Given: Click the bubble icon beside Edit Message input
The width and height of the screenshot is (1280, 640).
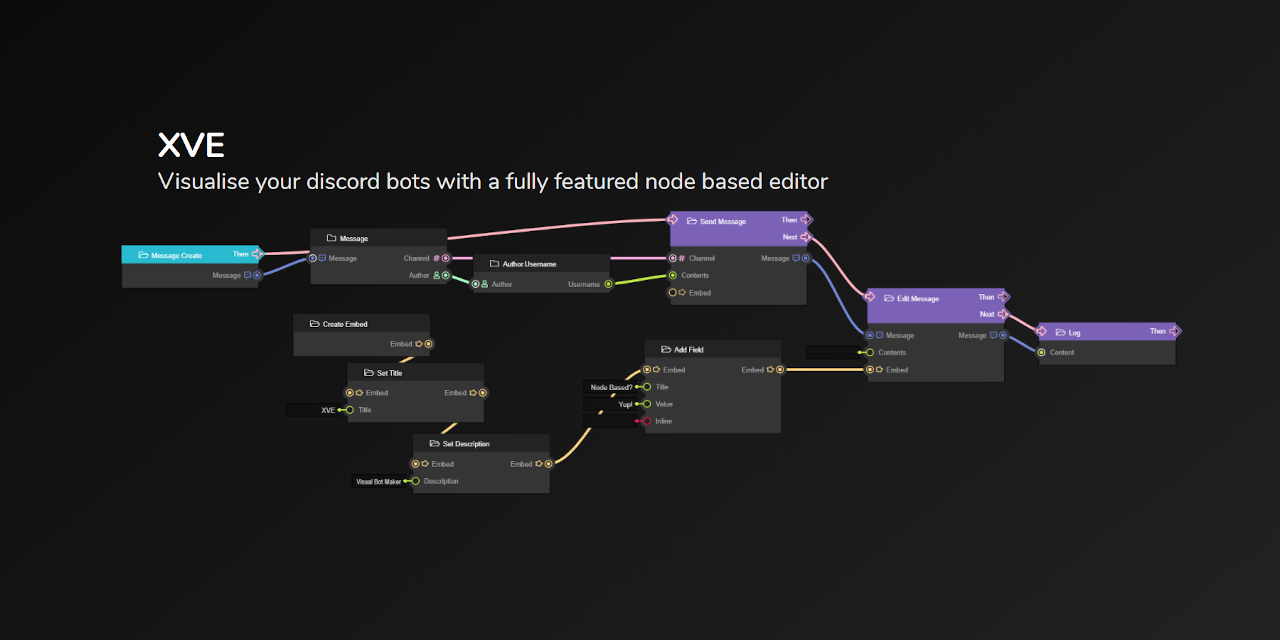Looking at the screenshot, I should 879,335.
